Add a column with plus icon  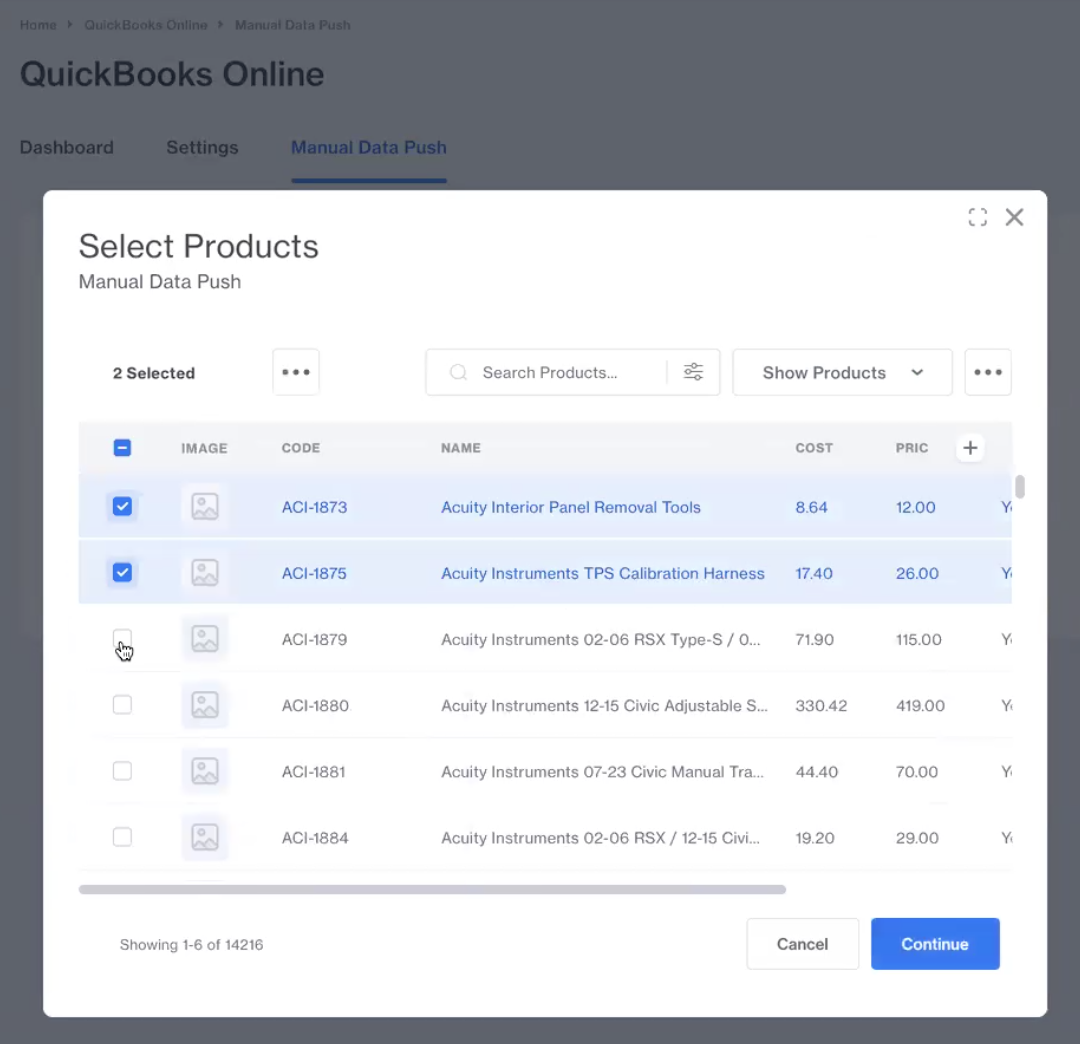coord(970,448)
